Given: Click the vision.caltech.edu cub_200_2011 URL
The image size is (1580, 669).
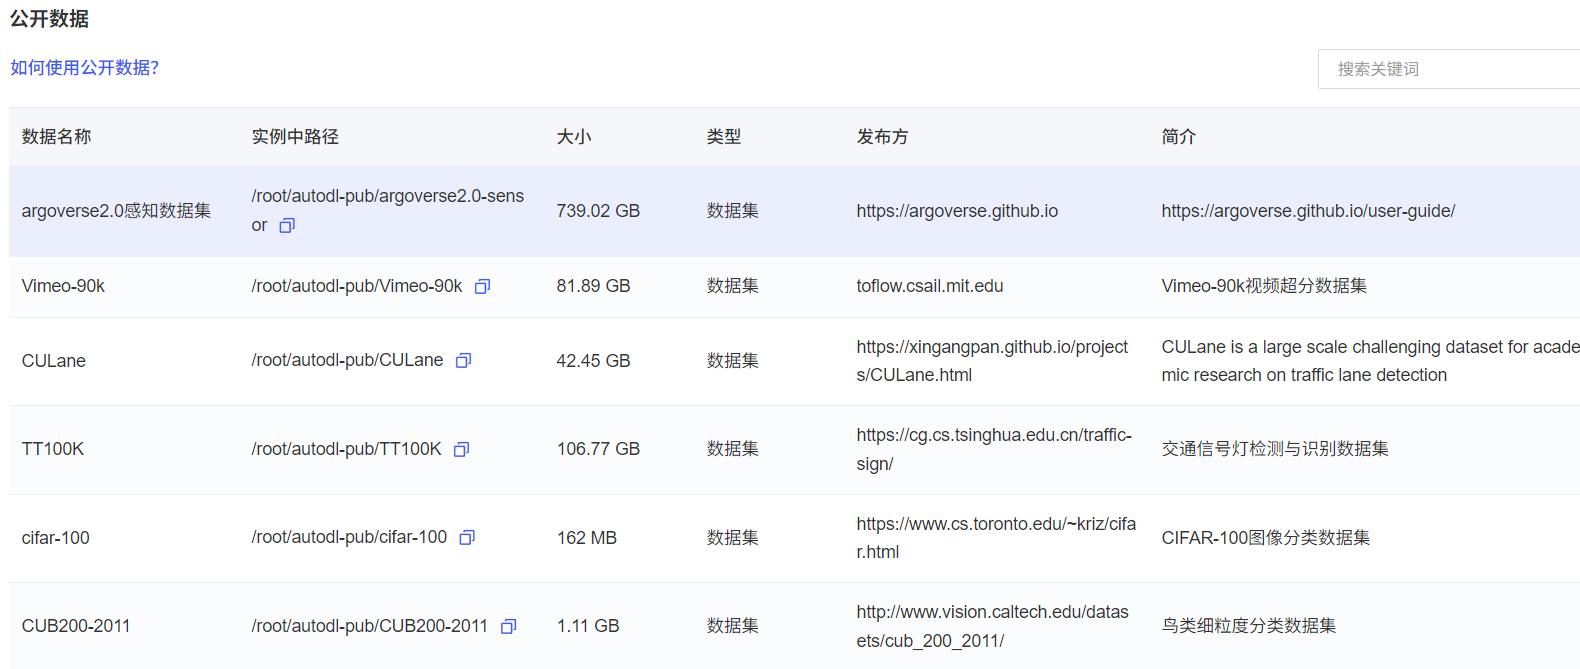Looking at the screenshot, I should (x=993, y=626).
